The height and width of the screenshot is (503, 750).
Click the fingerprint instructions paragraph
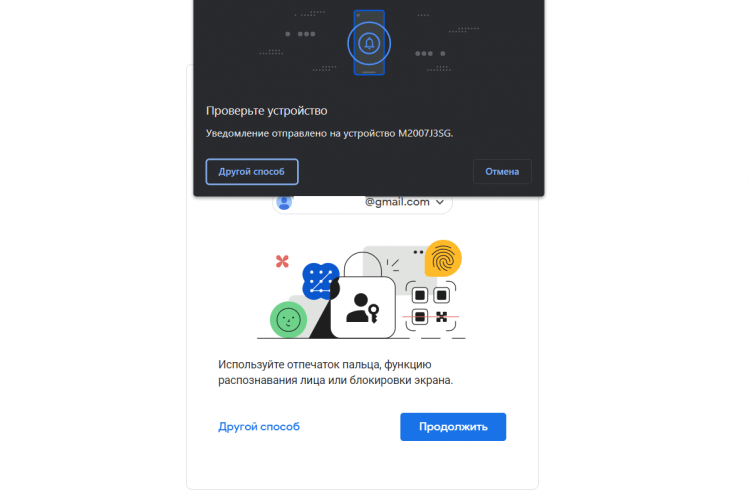coord(335,372)
